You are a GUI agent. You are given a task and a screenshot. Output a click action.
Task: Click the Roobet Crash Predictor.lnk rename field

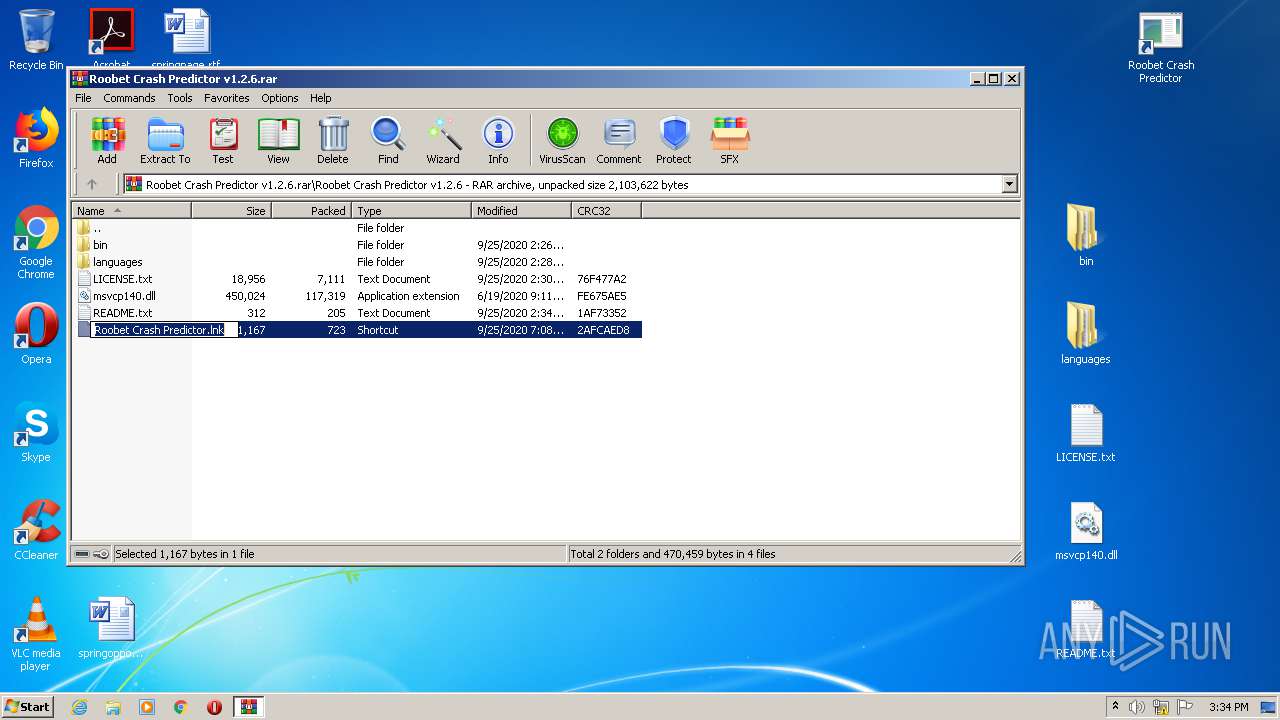164,330
